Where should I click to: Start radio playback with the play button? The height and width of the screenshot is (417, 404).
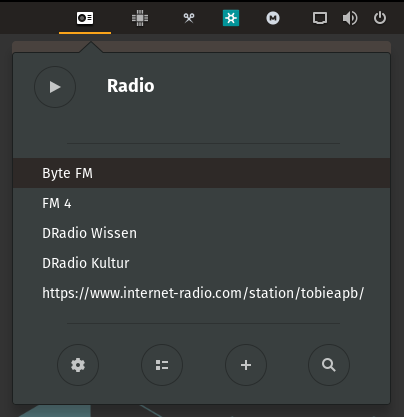coord(55,87)
